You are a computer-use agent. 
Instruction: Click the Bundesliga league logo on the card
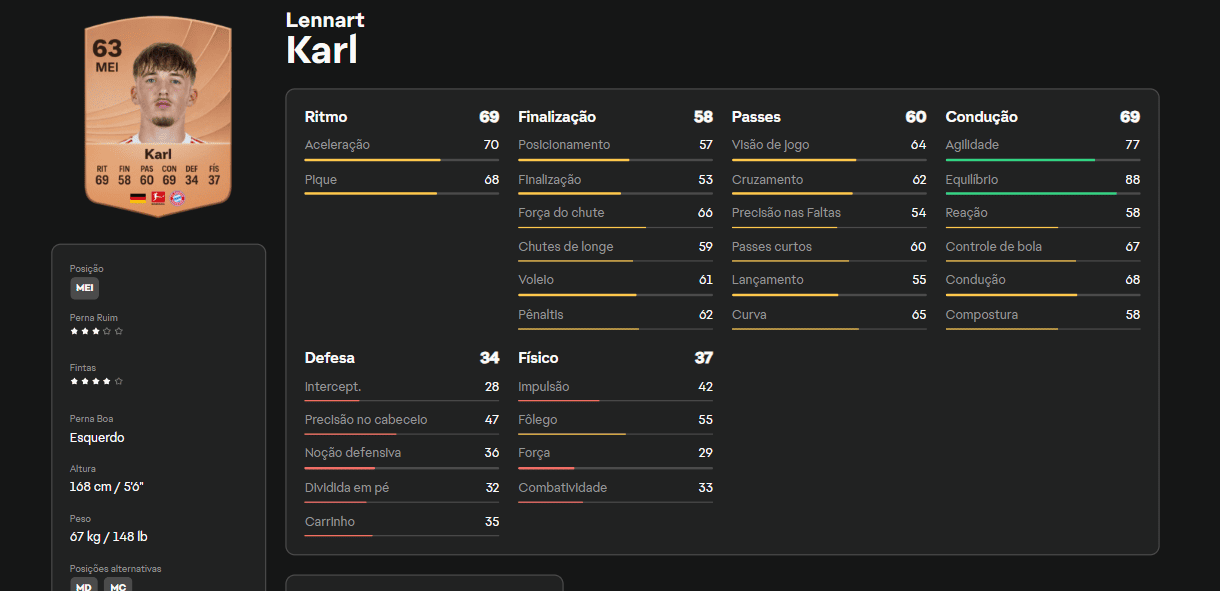coord(158,198)
